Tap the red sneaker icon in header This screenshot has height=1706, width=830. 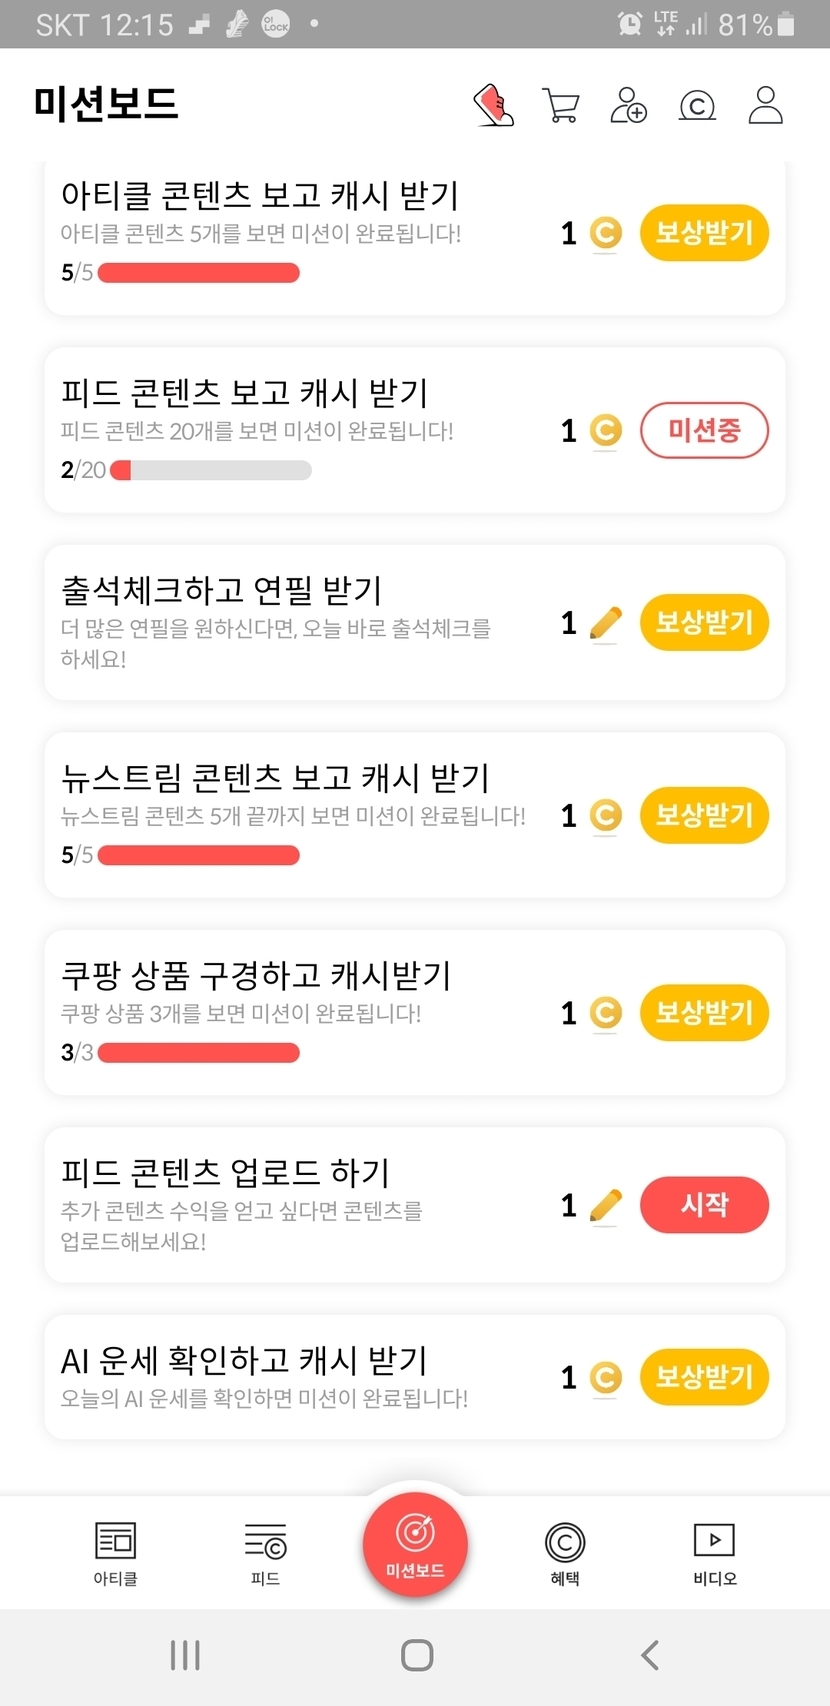click(x=493, y=105)
